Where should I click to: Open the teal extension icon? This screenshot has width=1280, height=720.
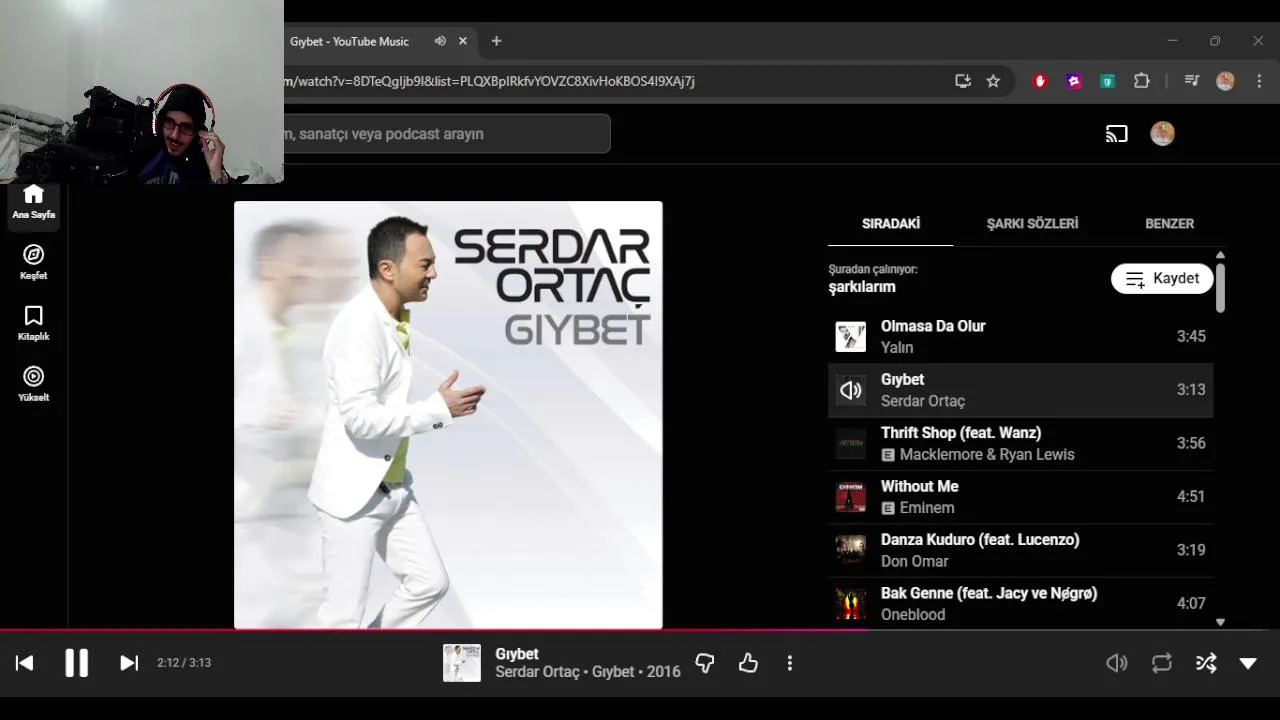point(1108,81)
